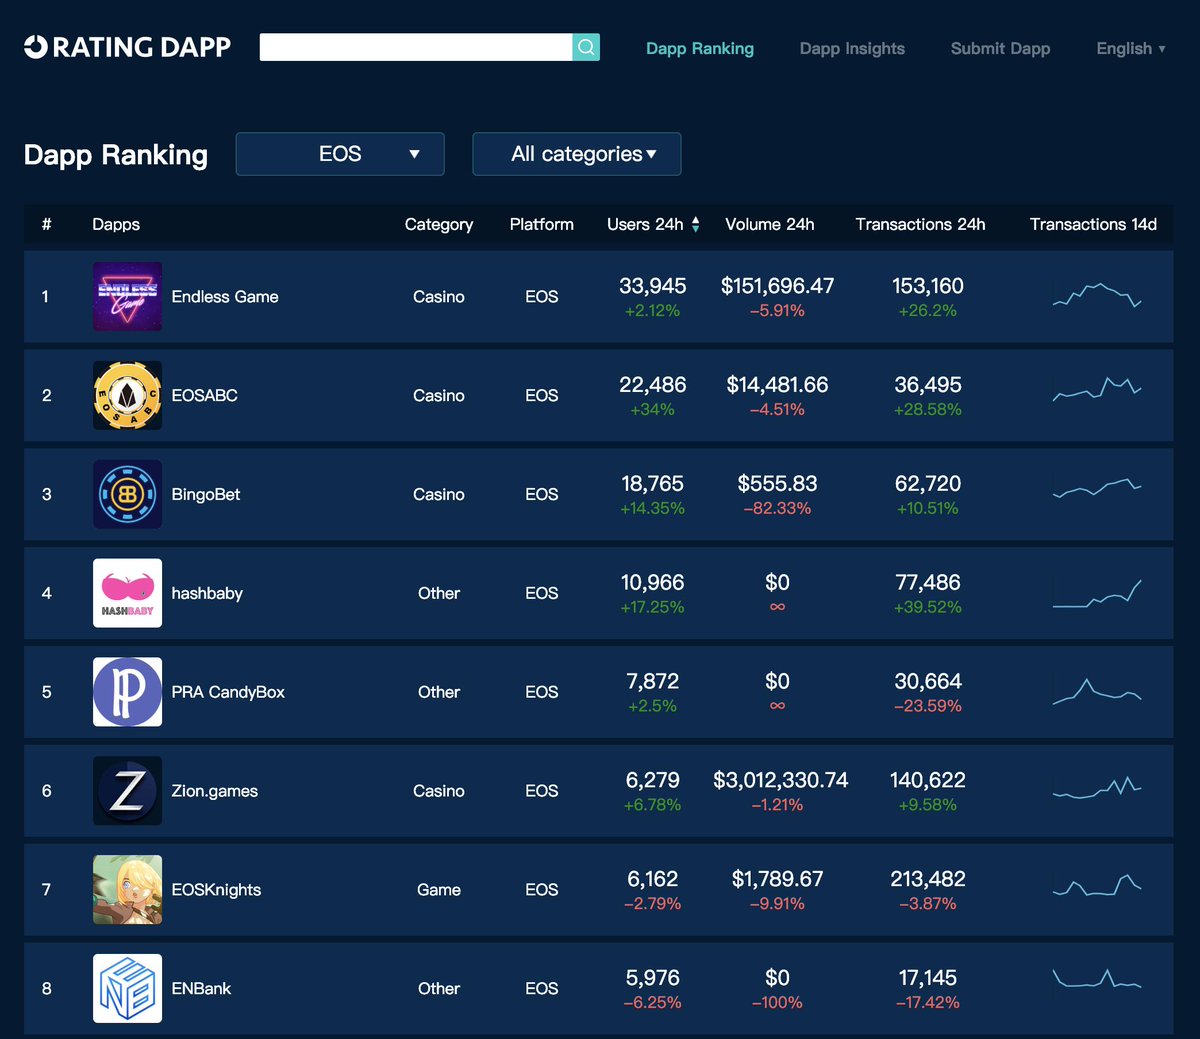
Task: Click transactions value 77,486
Action: pos(928,582)
